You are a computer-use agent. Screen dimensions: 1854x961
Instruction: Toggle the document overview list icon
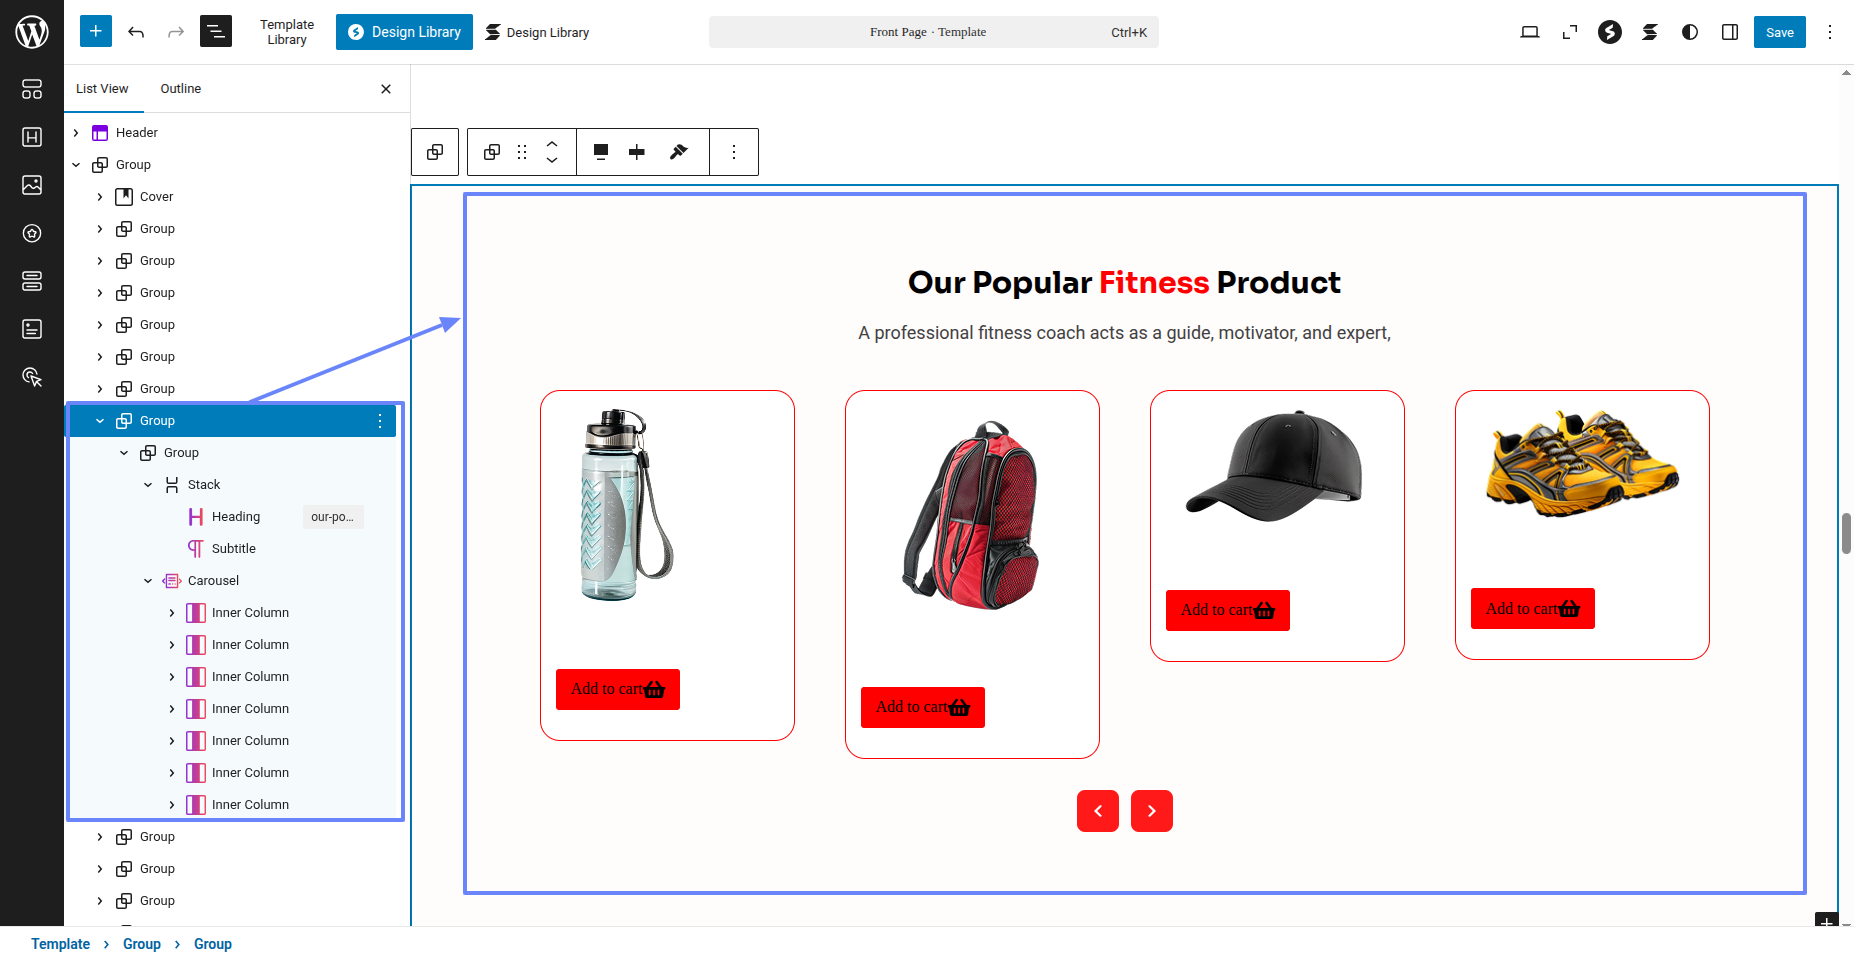[x=215, y=32]
